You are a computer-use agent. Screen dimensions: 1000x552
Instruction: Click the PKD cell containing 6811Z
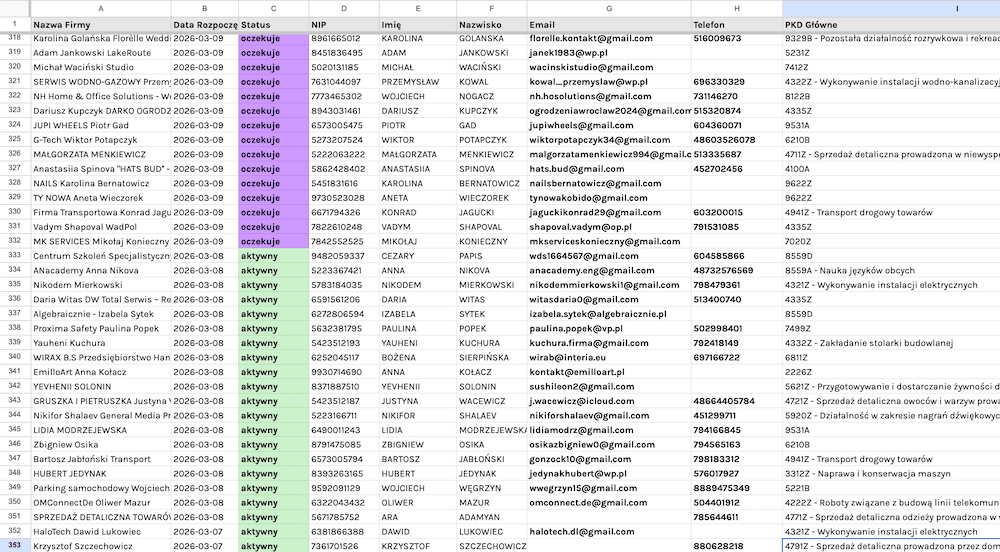(x=890, y=357)
